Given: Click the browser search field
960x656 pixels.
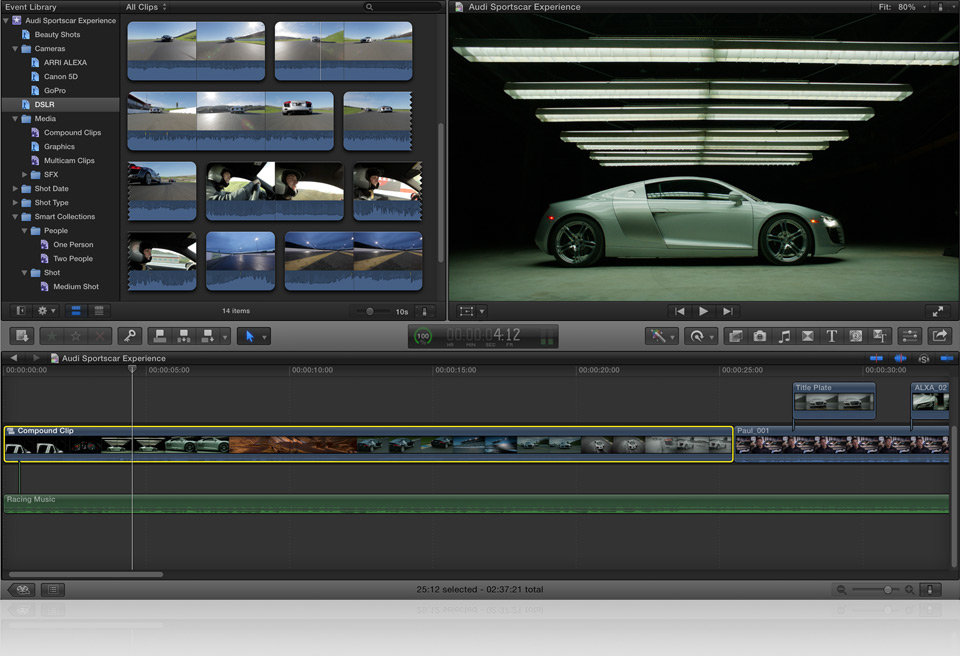Looking at the screenshot, I should coord(403,7).
